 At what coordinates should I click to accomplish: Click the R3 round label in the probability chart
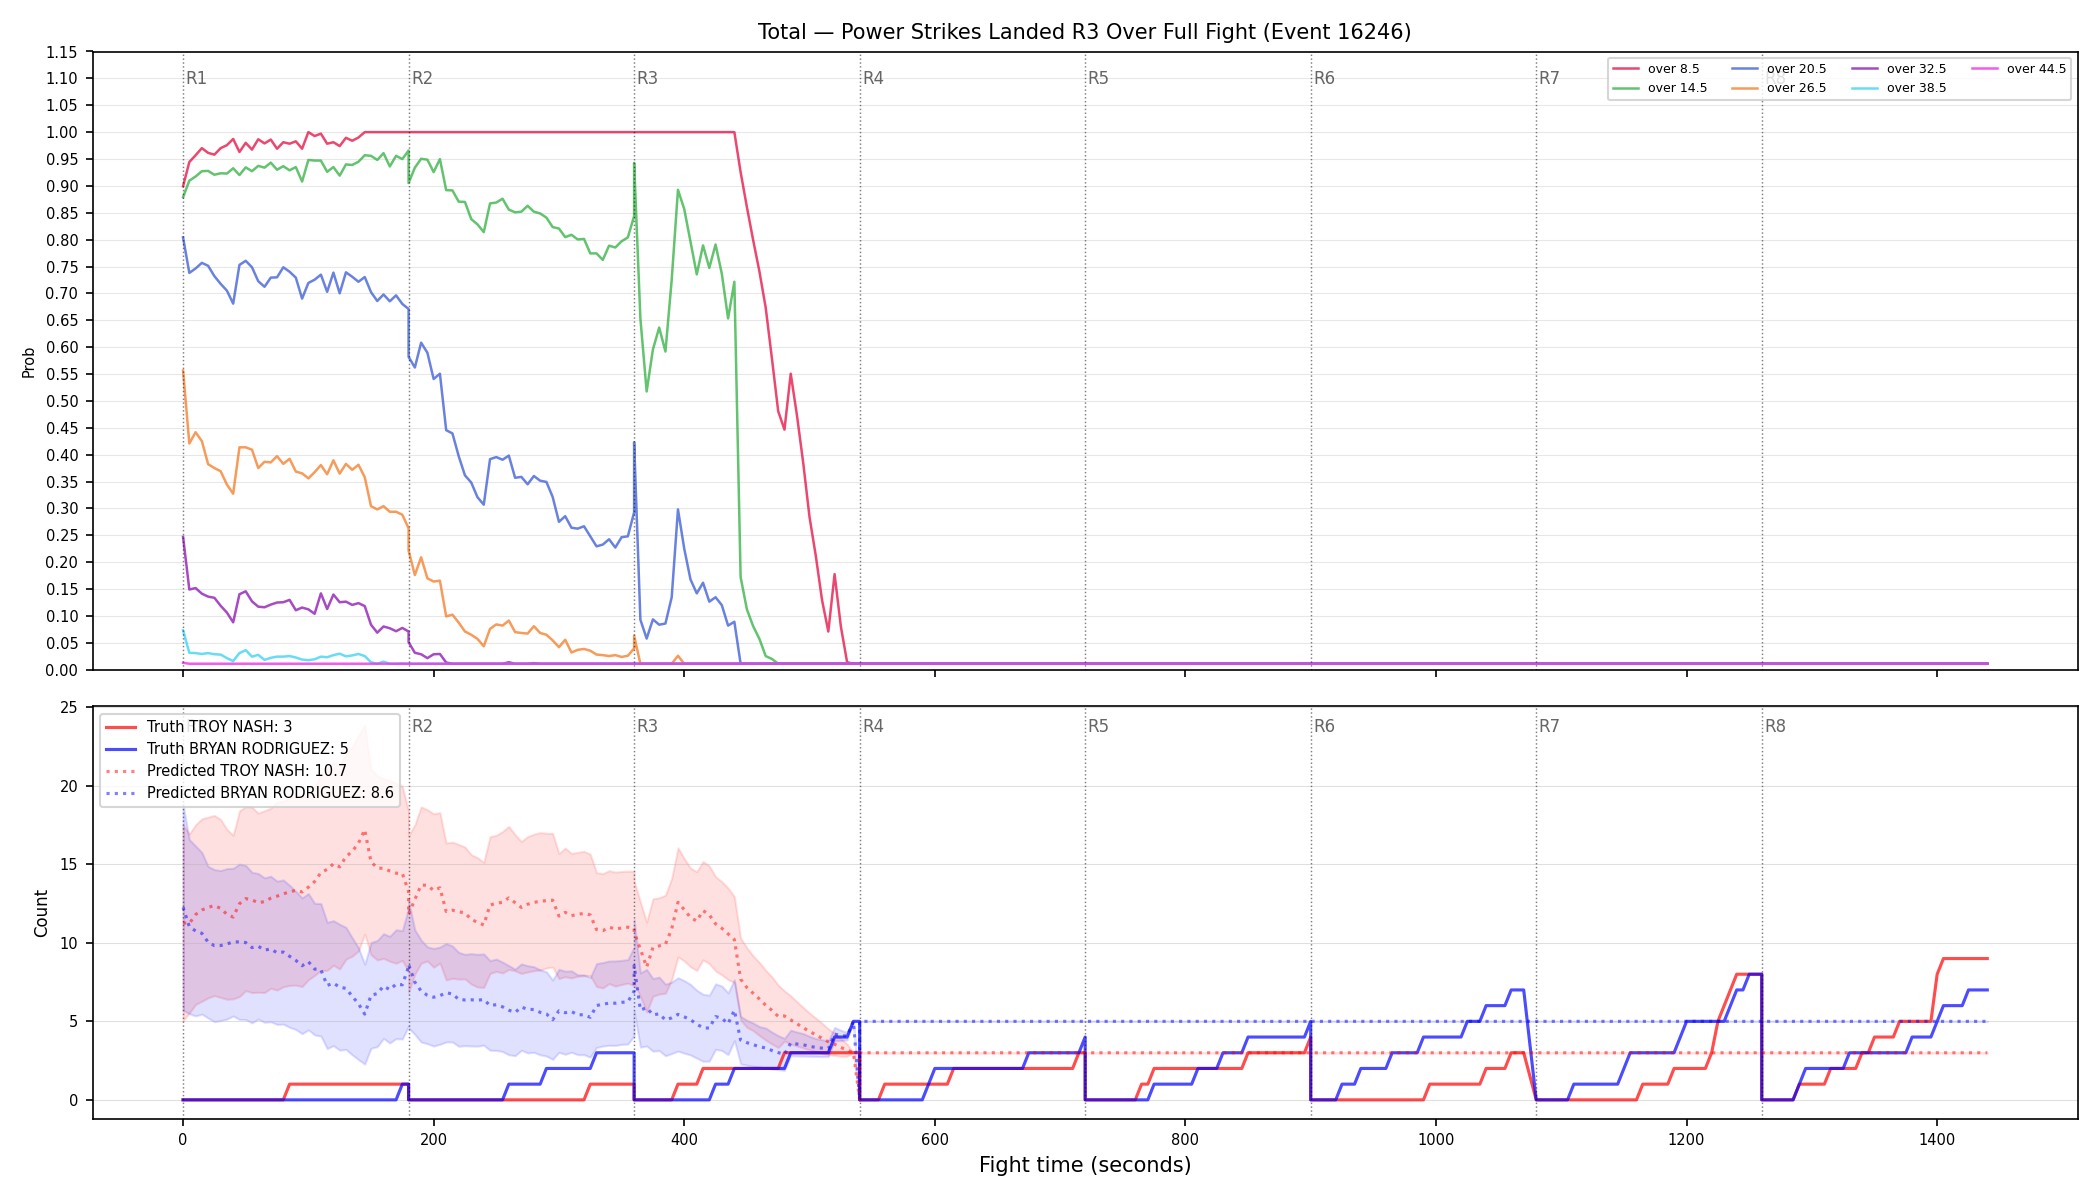(647, 78)
